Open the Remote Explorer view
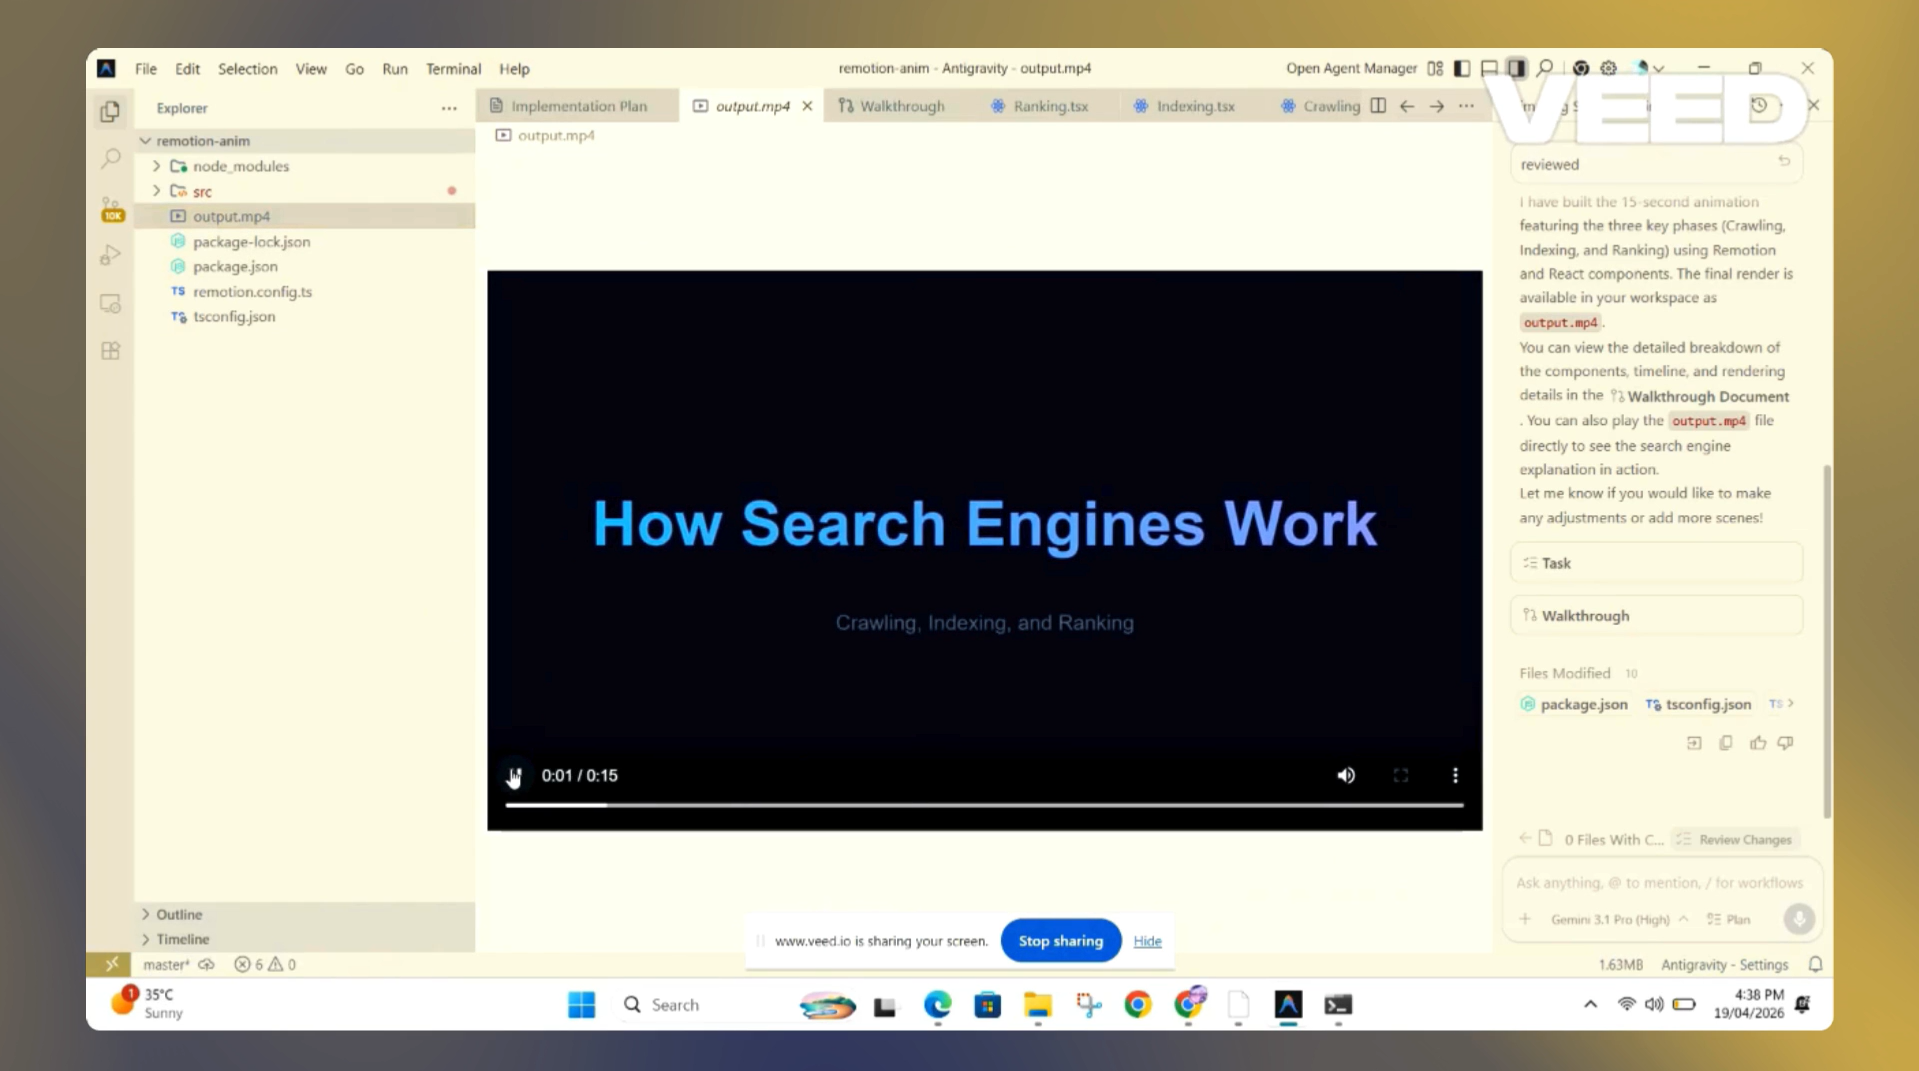The image size is (1919, 1071). click(x=110, y=304)
